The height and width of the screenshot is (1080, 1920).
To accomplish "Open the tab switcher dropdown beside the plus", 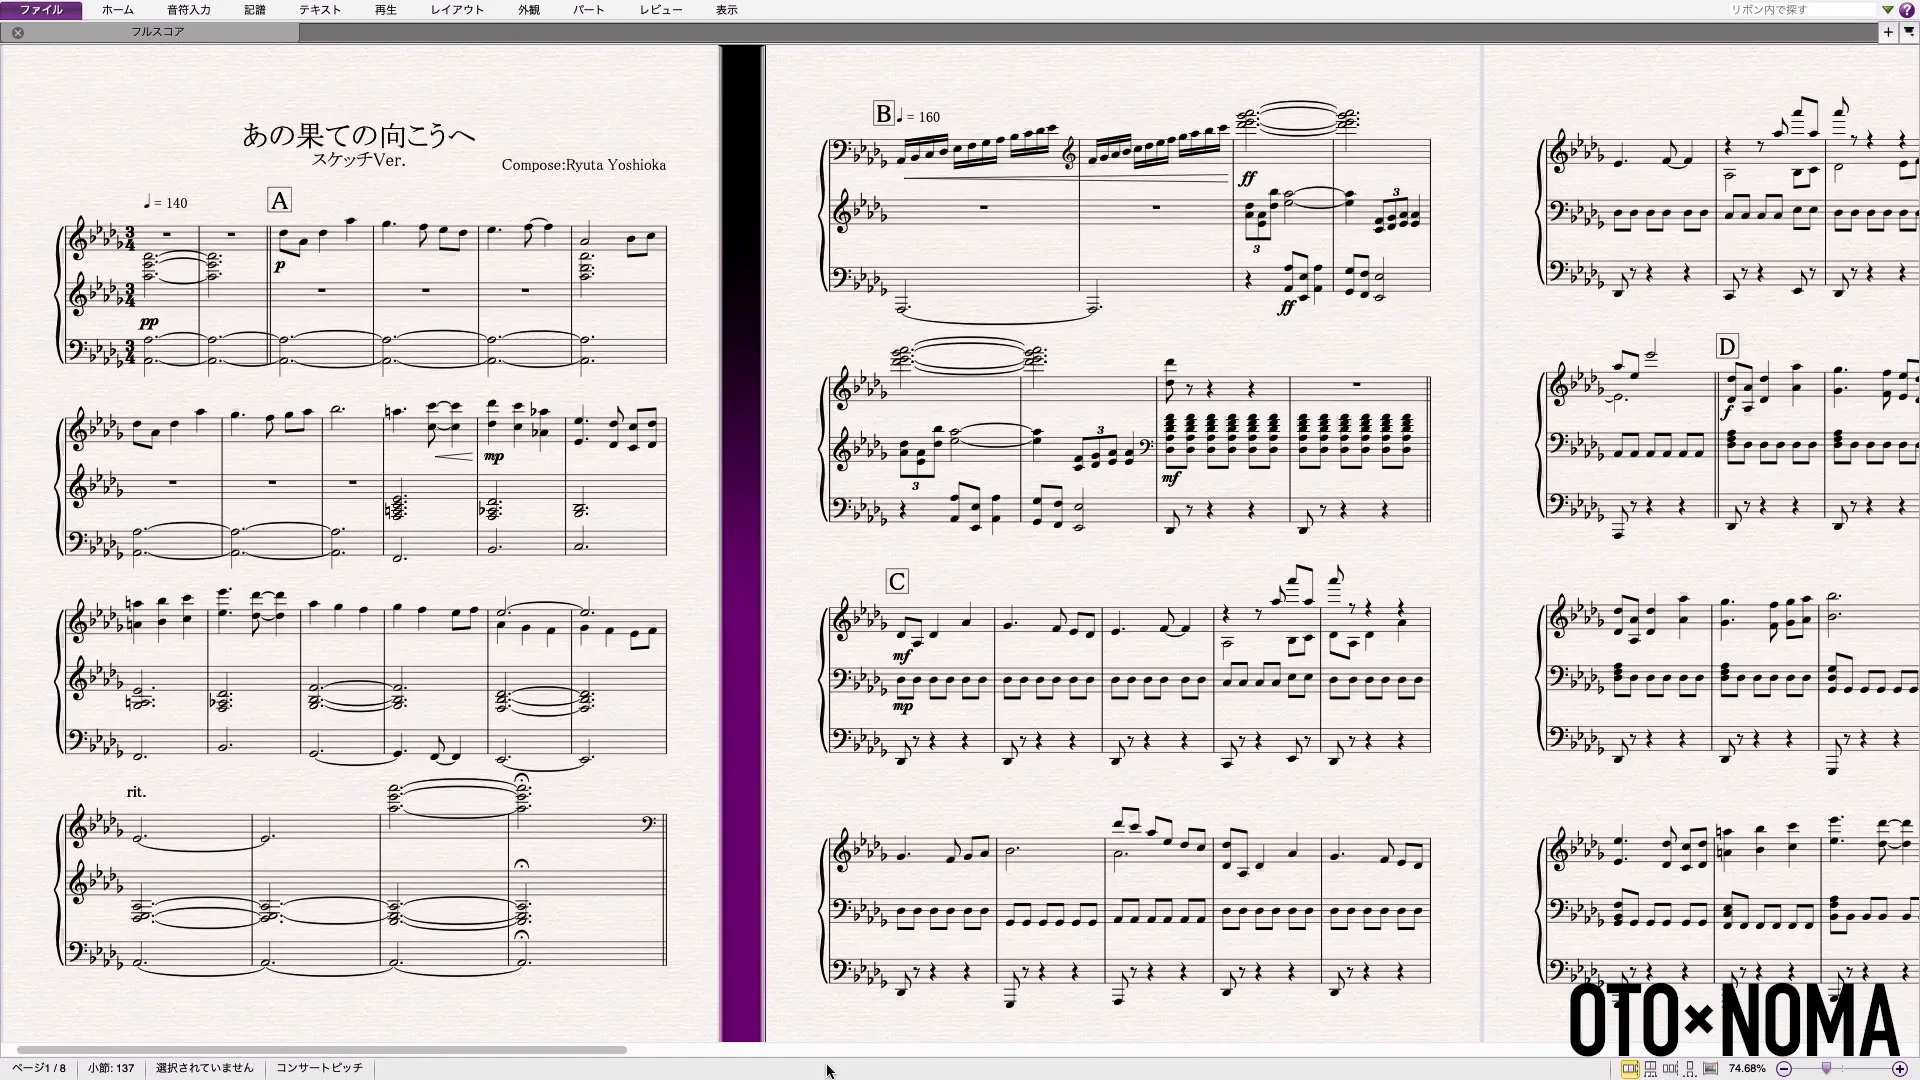I will [x=1909, y=32].
